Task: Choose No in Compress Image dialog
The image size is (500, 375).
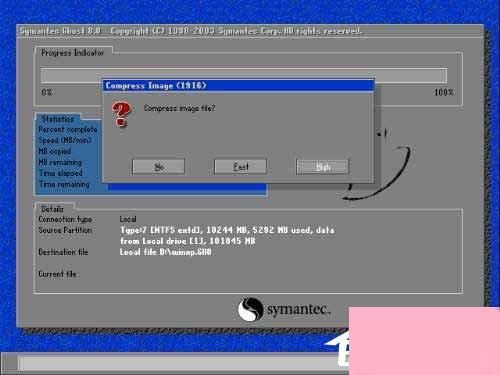Action: coord(158,166)
